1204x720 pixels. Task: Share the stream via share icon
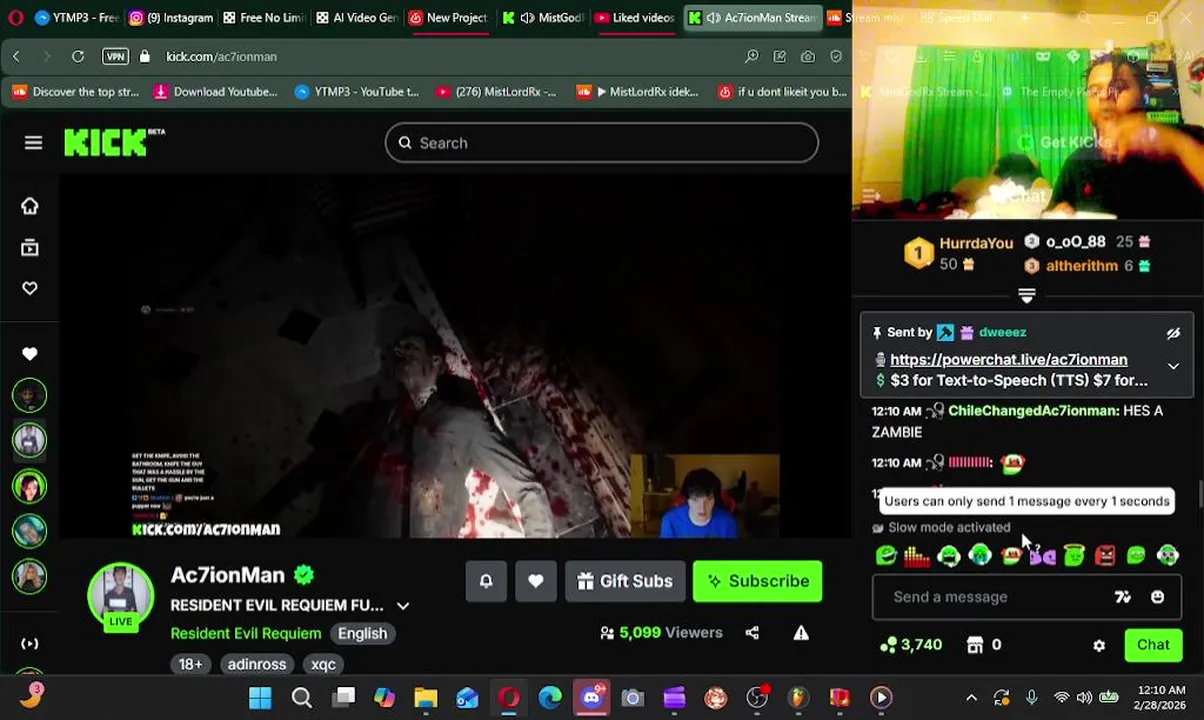coord(752,633)
